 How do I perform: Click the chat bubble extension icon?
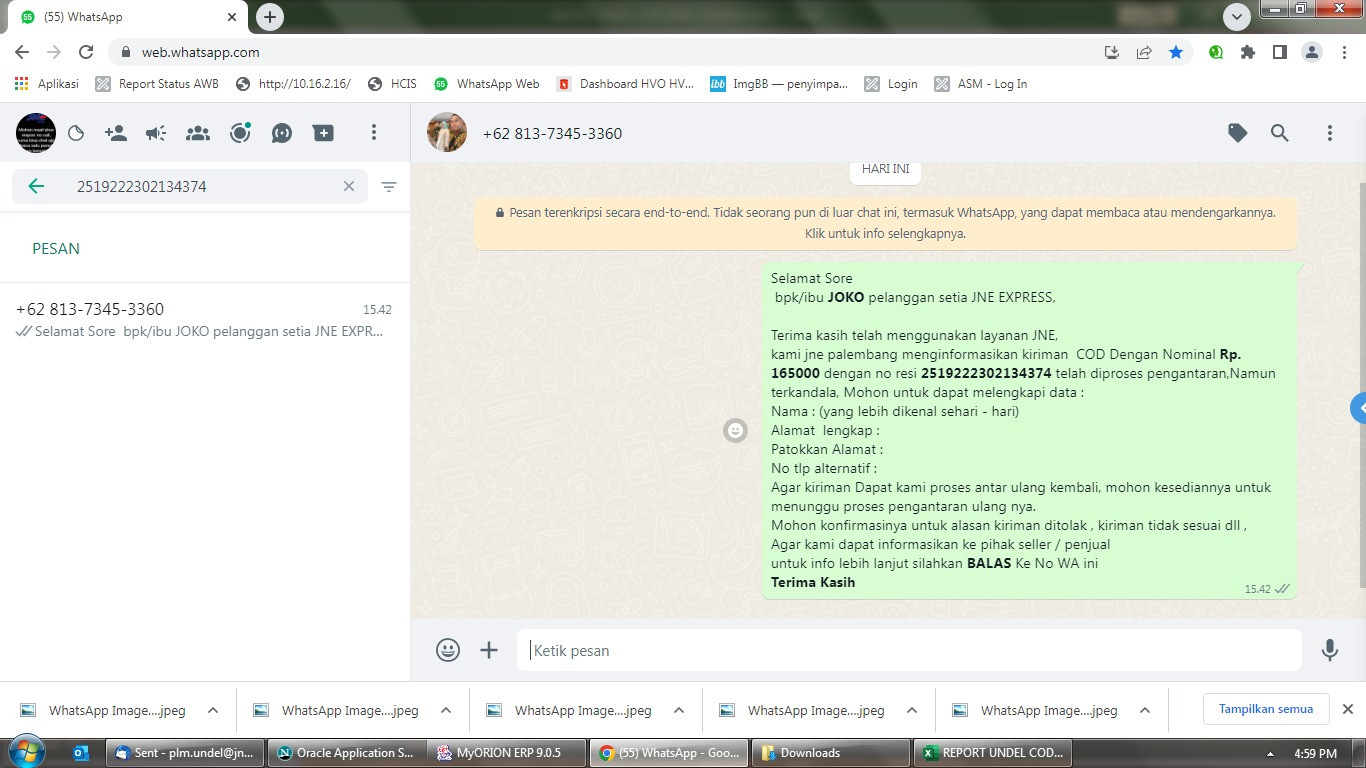282,133
